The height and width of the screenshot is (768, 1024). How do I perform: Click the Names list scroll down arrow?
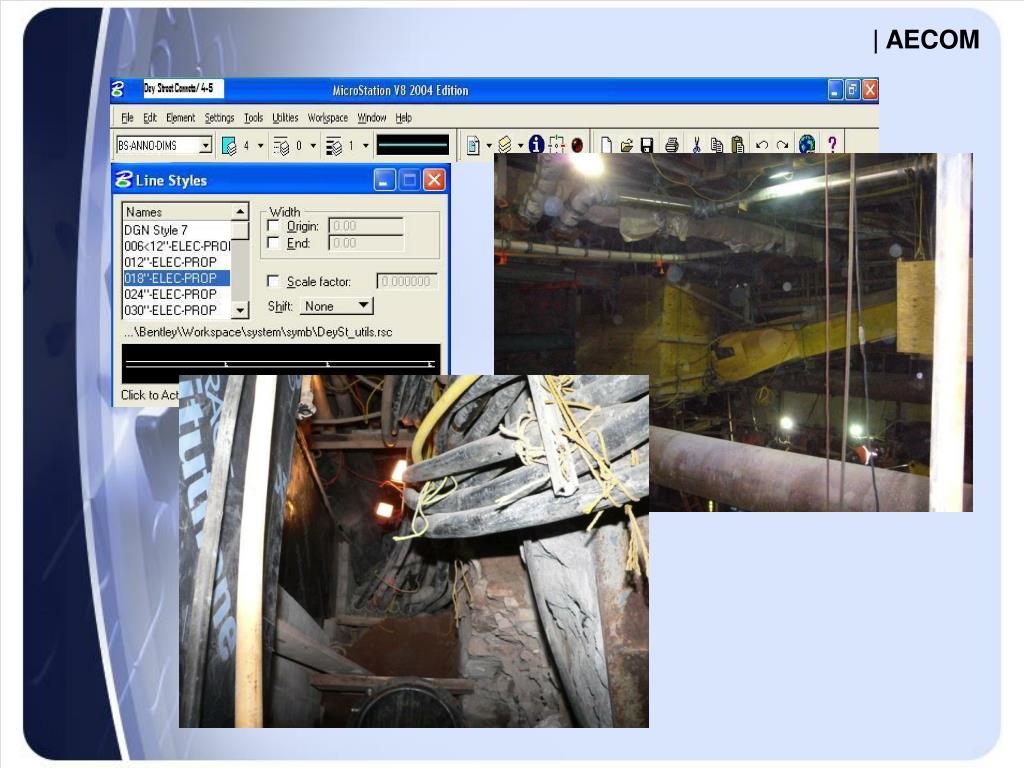[x=240, y=310]
